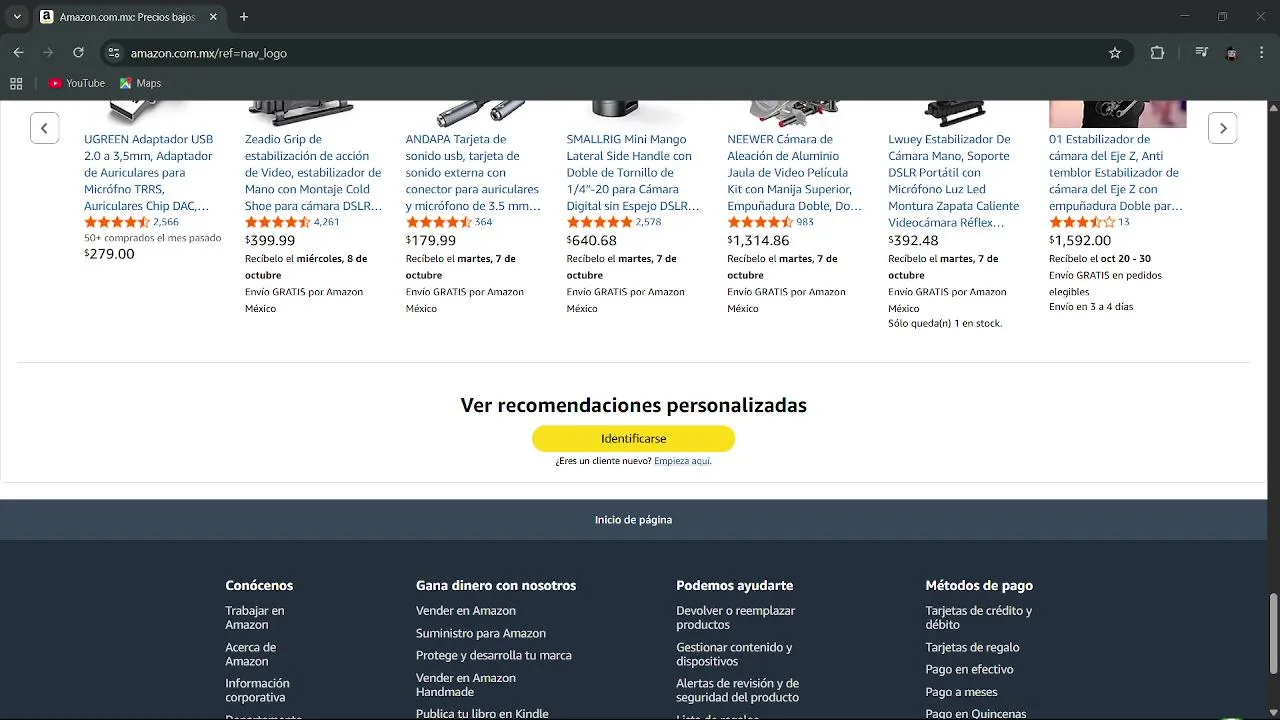View SMALLRIG star rating 2,578 reviews

614,222
